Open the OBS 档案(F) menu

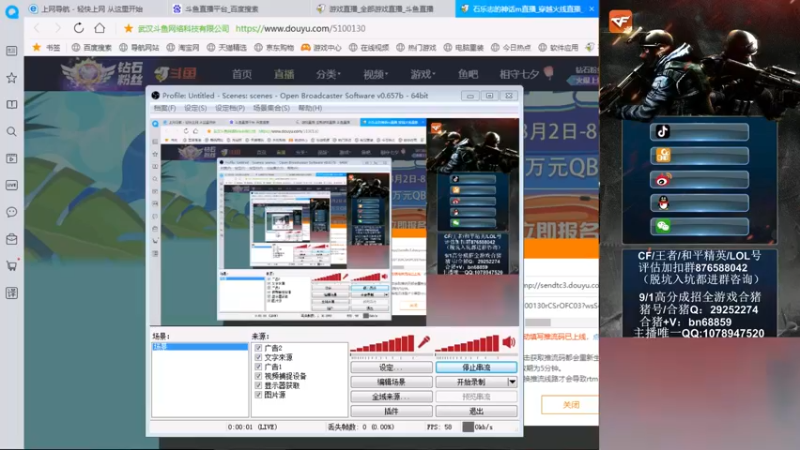tap(165, 108)
